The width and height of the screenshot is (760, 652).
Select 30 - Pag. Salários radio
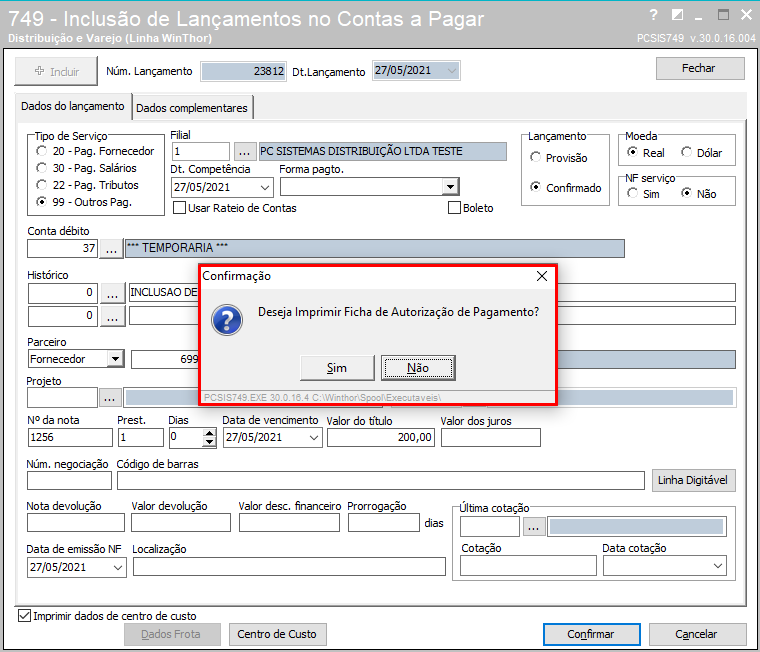point(42,168)
